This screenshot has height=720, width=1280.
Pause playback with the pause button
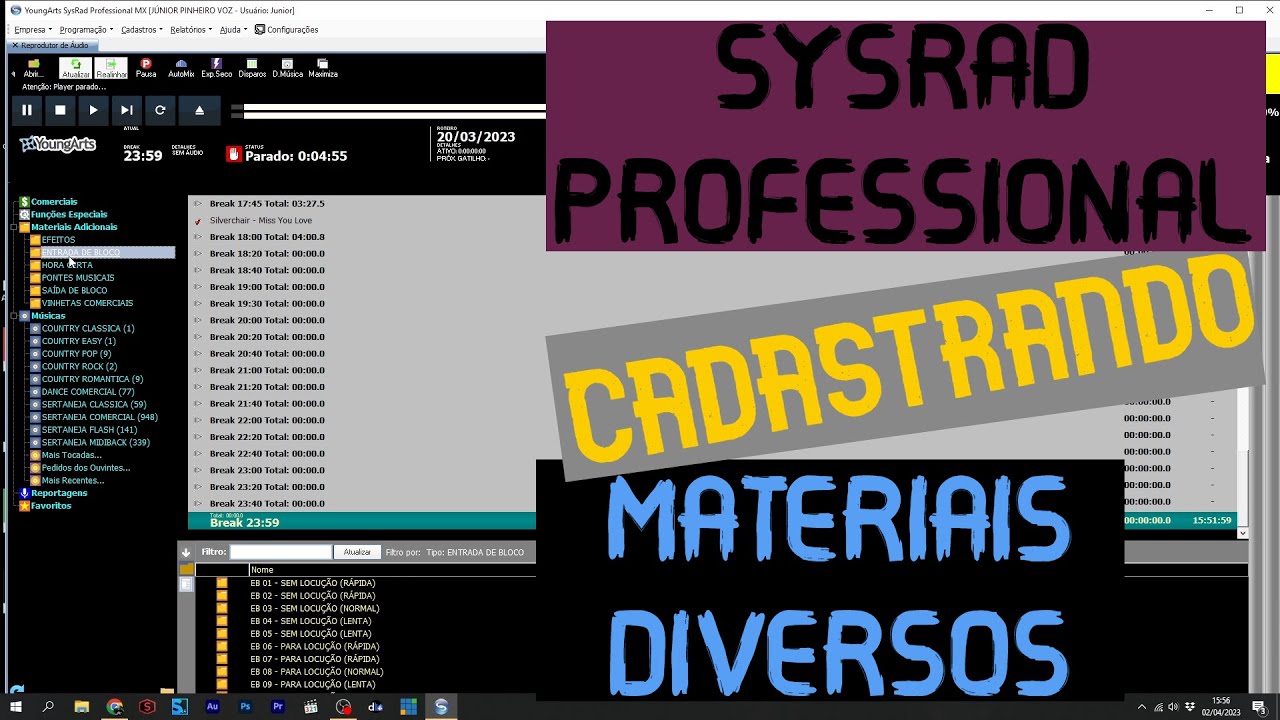tap(27, 110)
